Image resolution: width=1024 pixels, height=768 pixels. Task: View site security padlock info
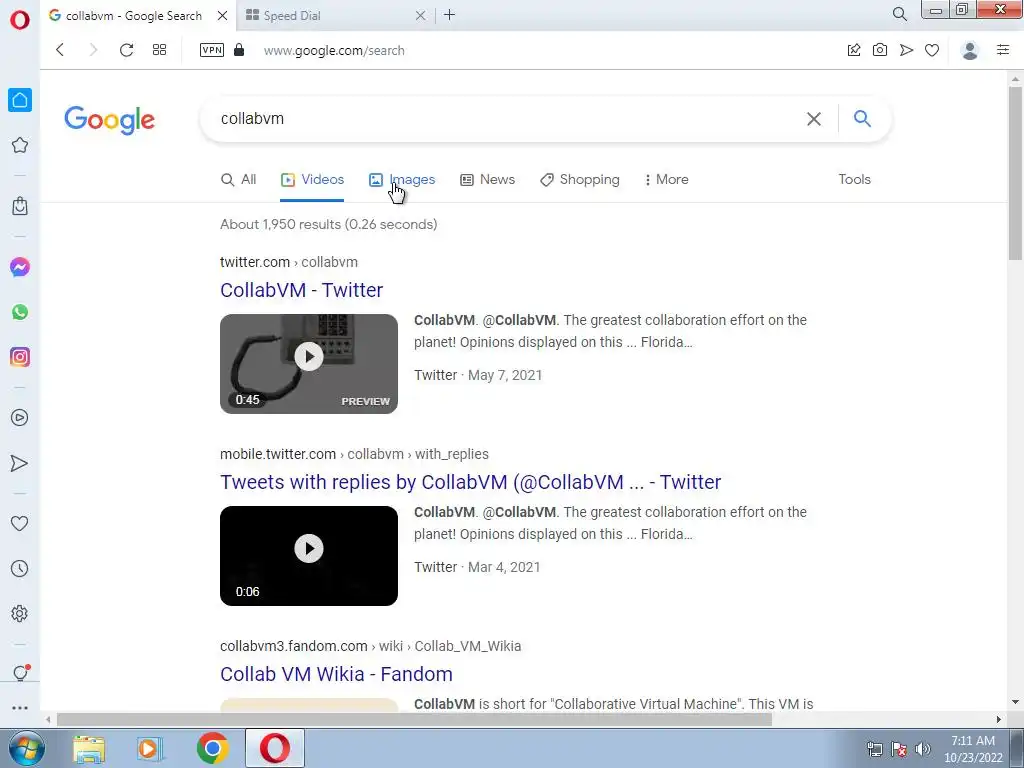click(239, 50)
